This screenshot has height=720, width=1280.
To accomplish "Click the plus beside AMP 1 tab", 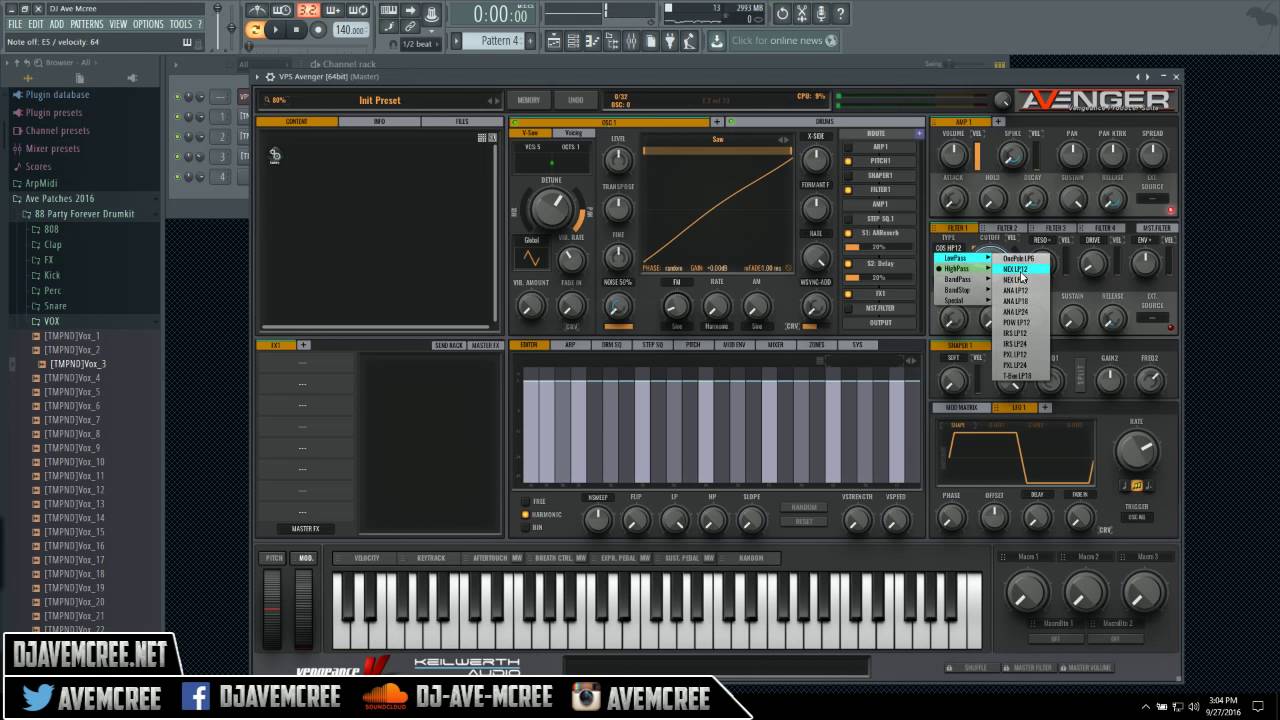I will tap(998, 122).
